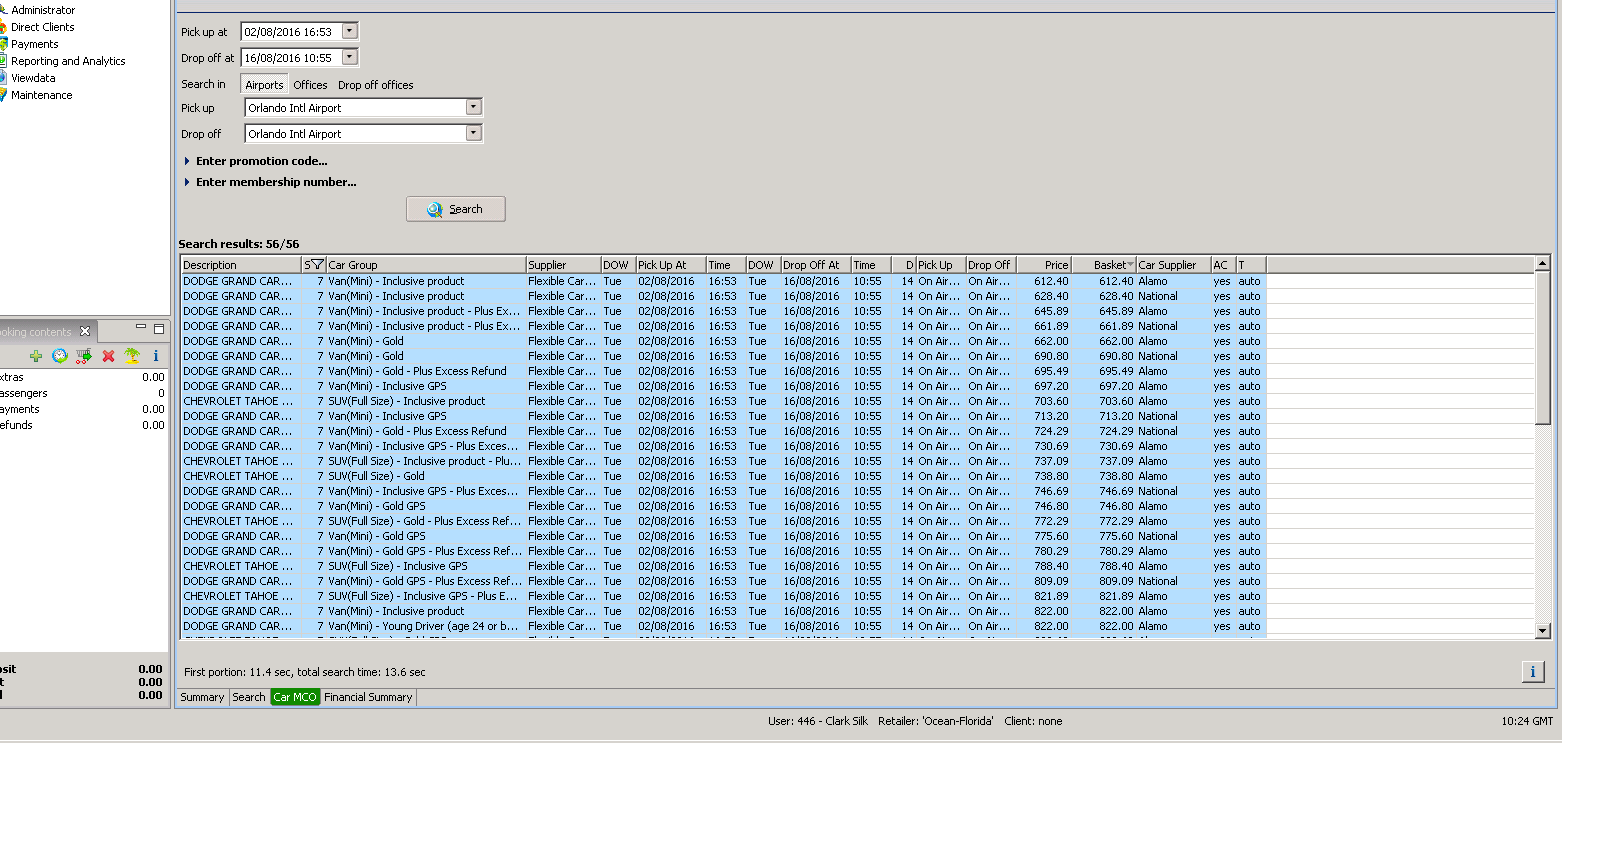Open the Pick up airport dropdown
This screenshot has width=1600, height=860.
coord(474,107)
